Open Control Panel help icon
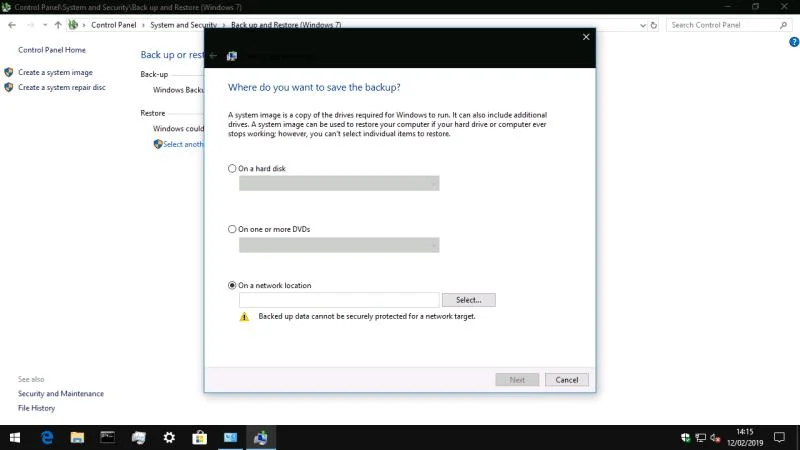 point(794,42)
